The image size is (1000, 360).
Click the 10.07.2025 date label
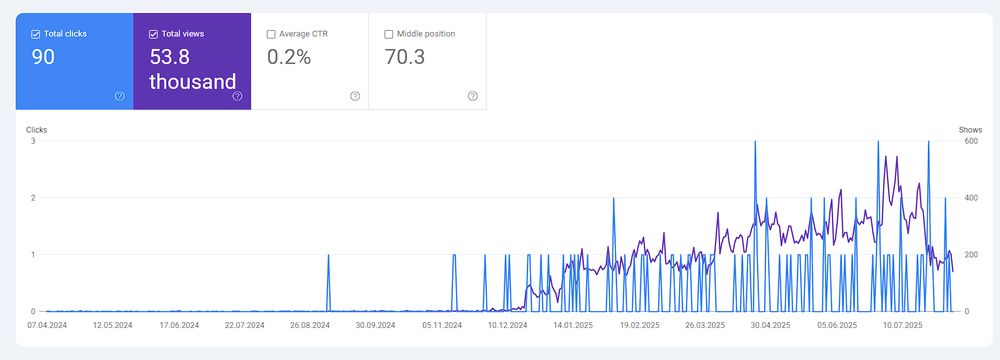[902, 325]
